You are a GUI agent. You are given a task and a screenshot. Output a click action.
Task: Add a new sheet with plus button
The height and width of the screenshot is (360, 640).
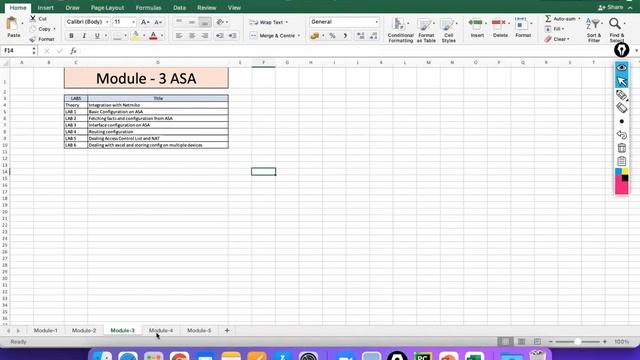(x=227, y=330)
